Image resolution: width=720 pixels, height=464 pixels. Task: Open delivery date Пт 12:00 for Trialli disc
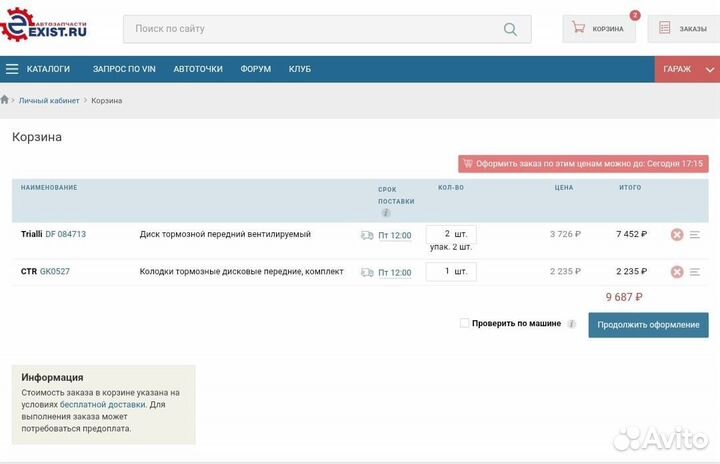[394, 235]
